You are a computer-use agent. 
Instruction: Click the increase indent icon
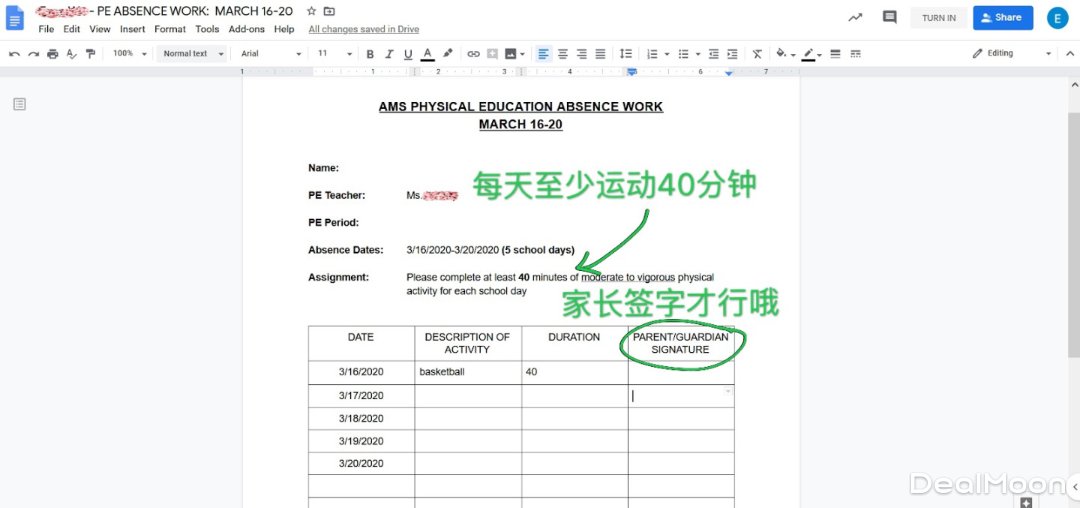pyautogui.click(x=732, y=54)
